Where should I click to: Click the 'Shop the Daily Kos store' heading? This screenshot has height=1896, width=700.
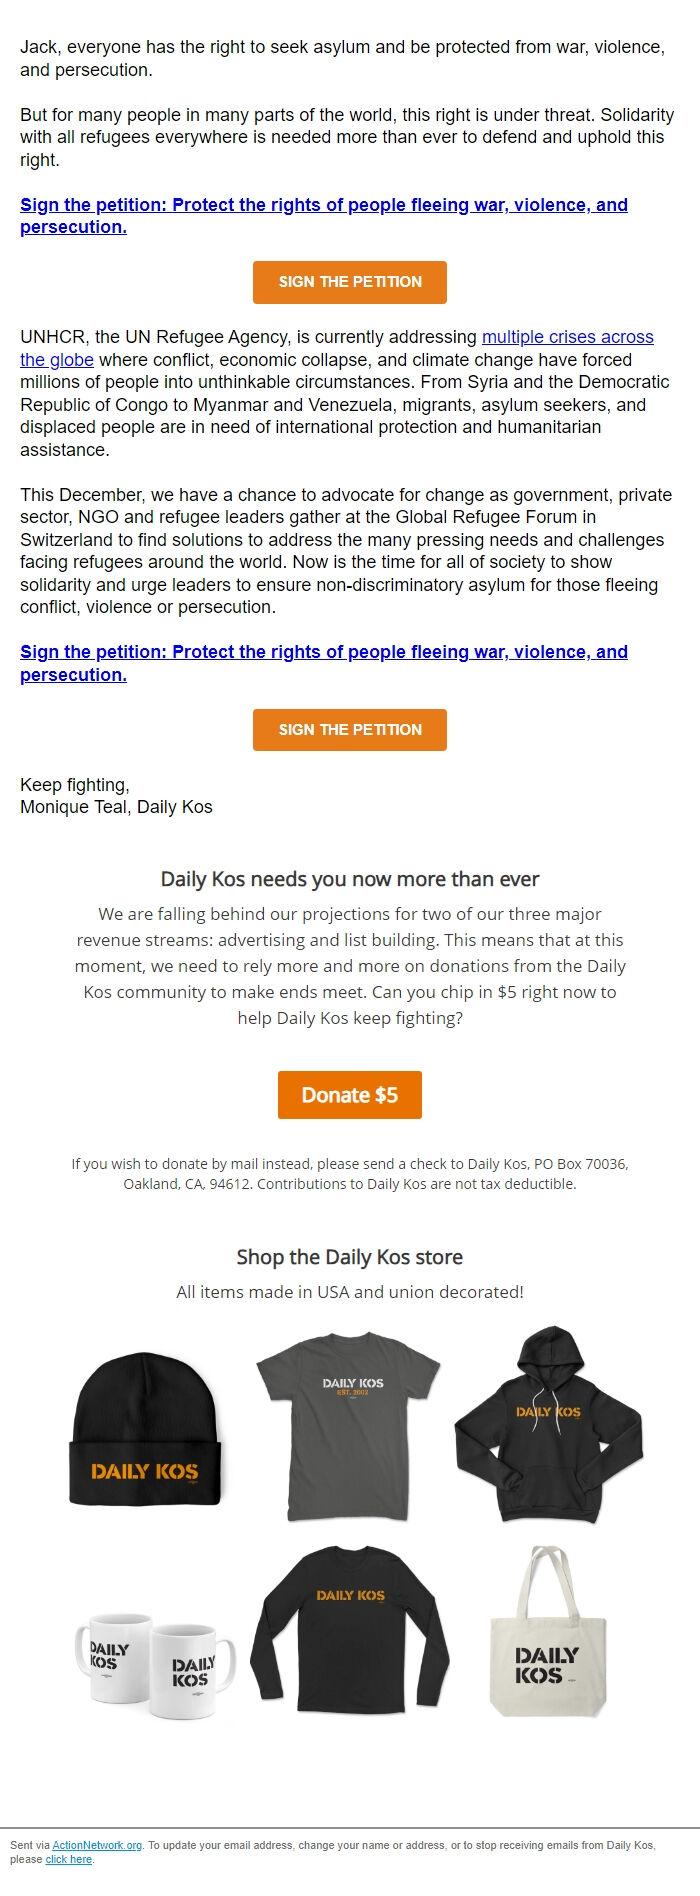pos(349,1257)
